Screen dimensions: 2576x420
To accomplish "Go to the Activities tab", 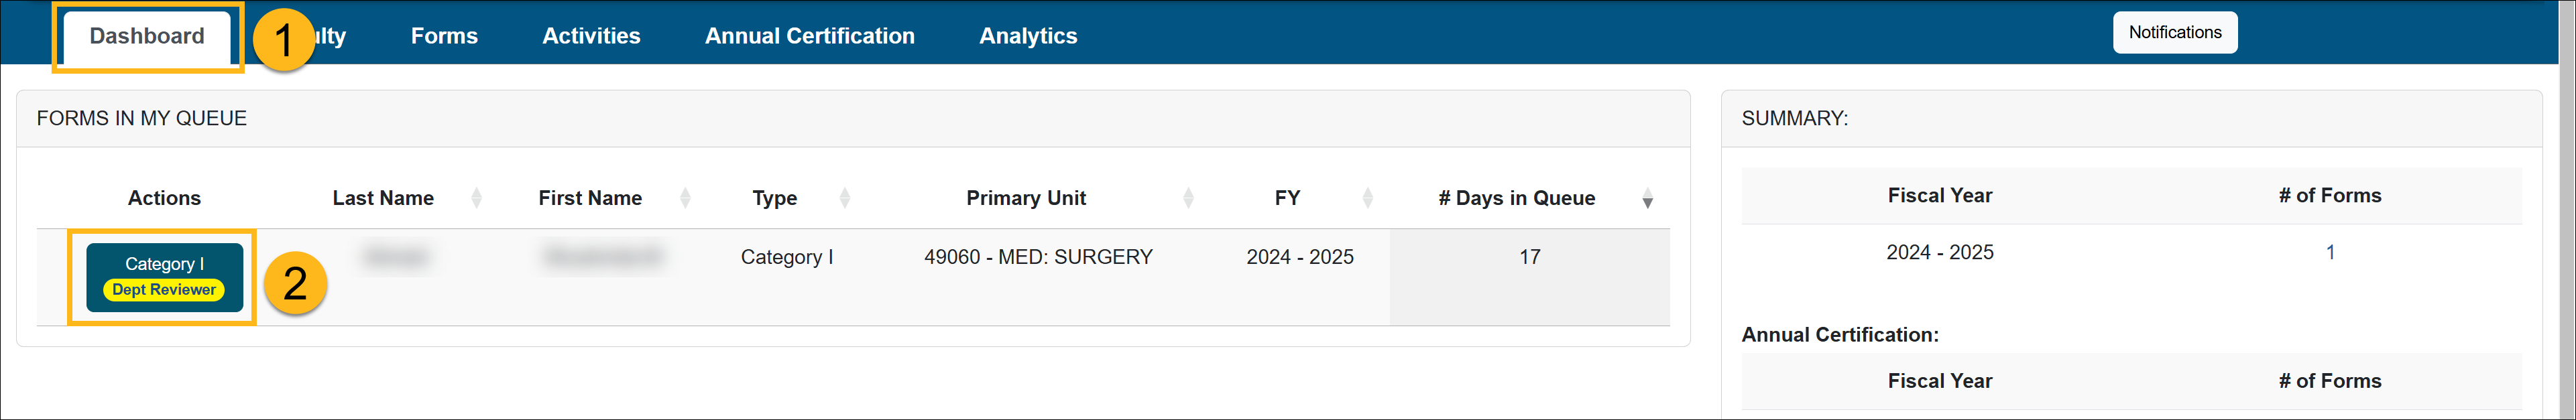I will [591, 37].
